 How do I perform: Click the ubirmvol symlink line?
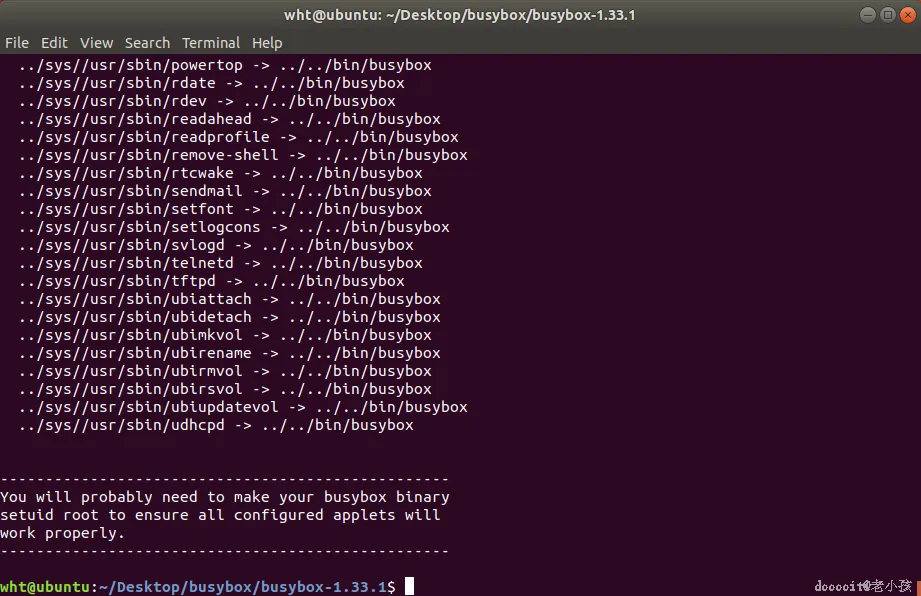(225, 371)
